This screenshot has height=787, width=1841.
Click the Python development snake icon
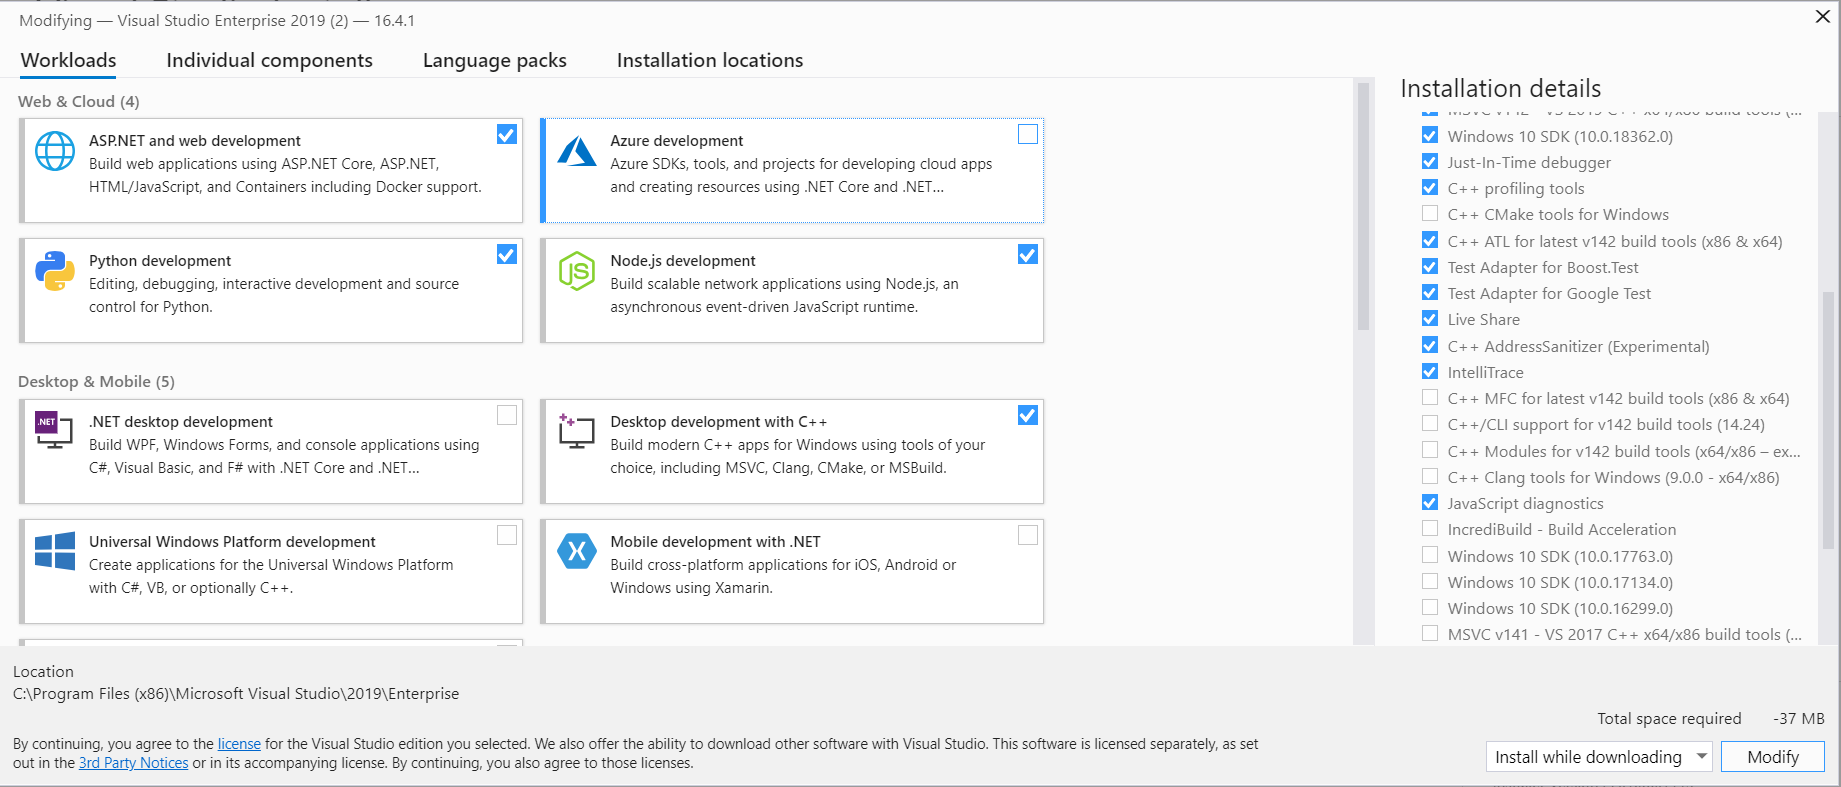pos(55,271)
